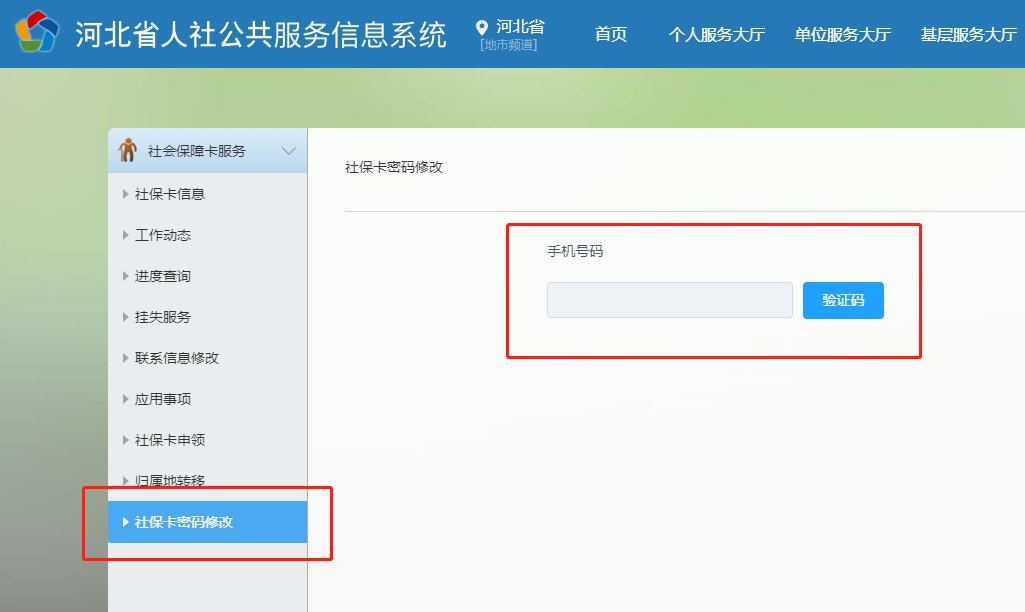The height and width of the screenshot is (612, 1025).
Task: Expand arrow beside 工作动态
Action: (126, 235)
